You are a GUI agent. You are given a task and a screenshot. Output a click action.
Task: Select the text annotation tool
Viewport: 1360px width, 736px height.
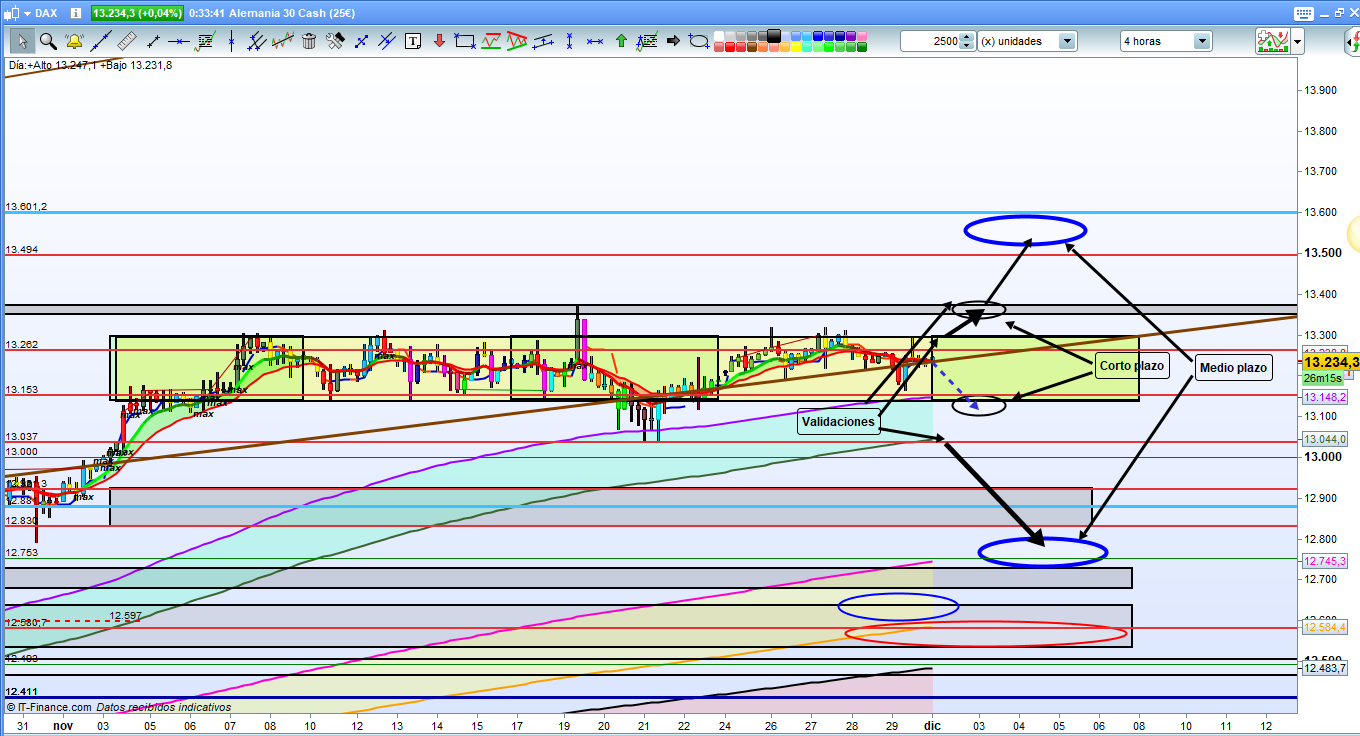(x=413, y=41)
